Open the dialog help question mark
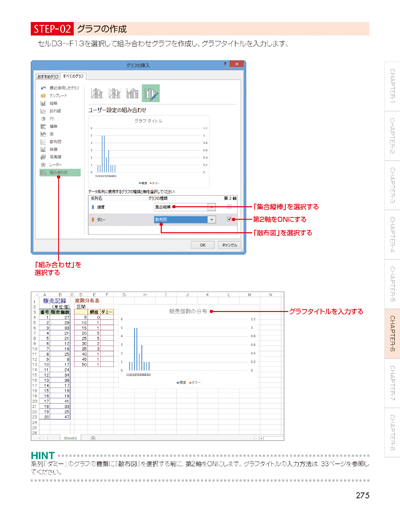The width and height of the screenshot is (400, 510). tap(225, 64)
